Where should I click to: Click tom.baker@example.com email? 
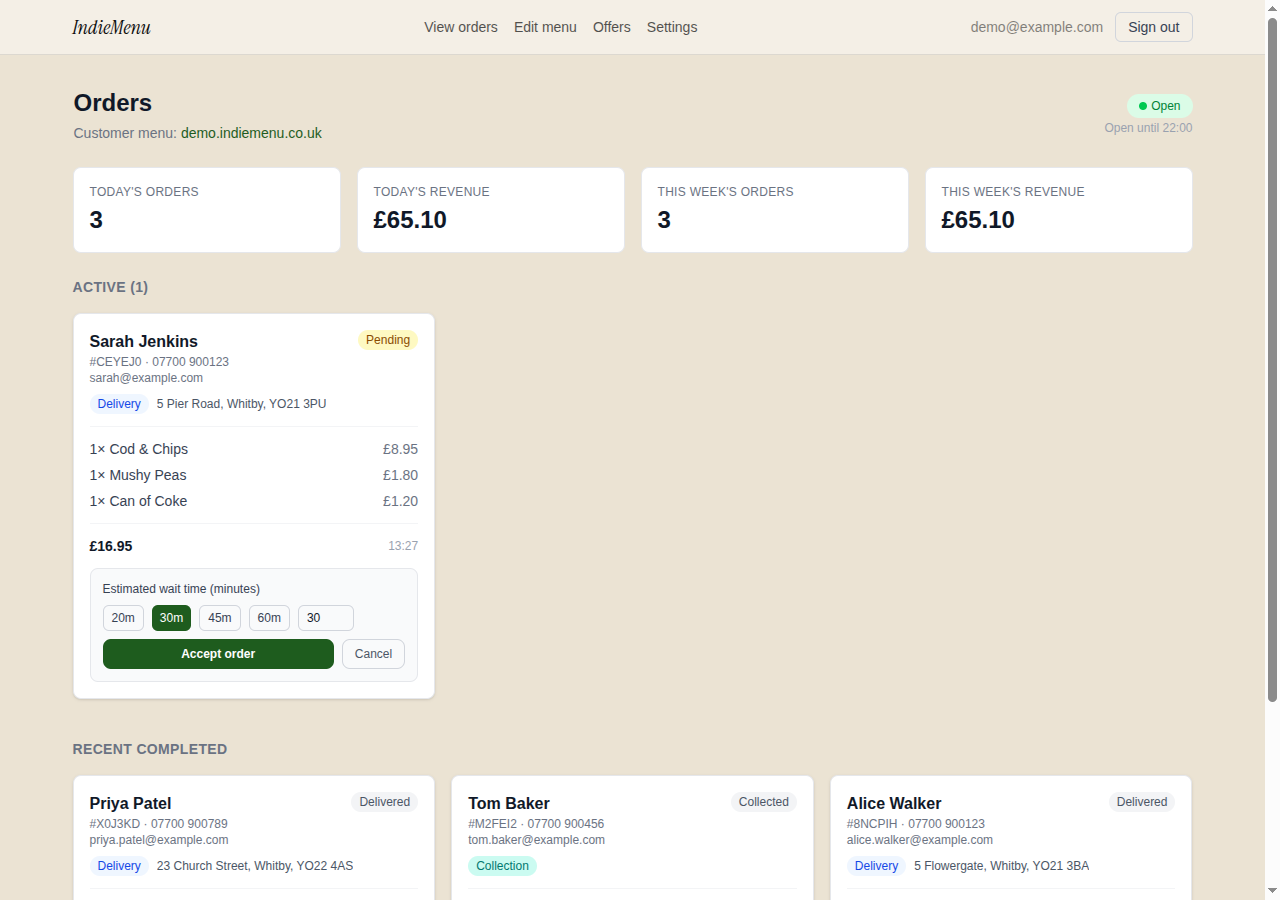click(537, 840)
